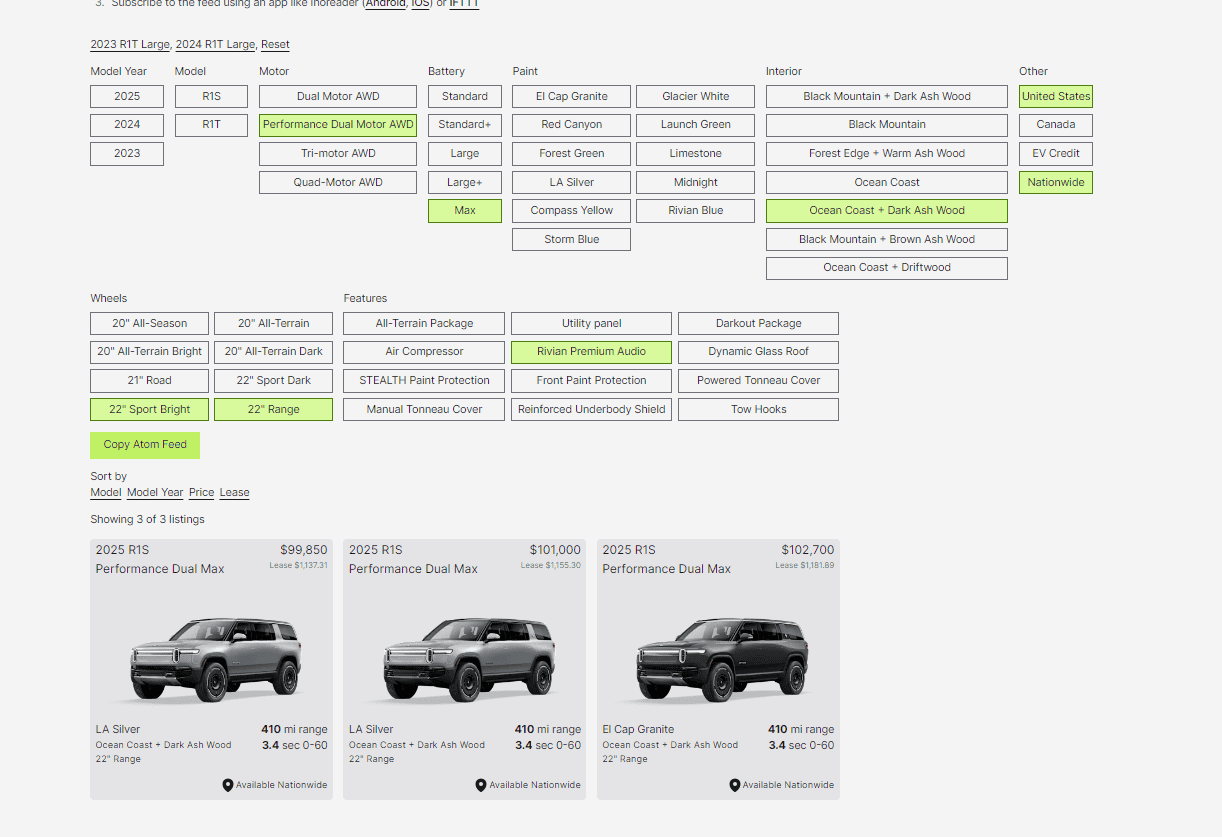Filter by Limestone paint
Image resolution: width=1222 pixels, height=837 pixels.
[x=696, y=154]
